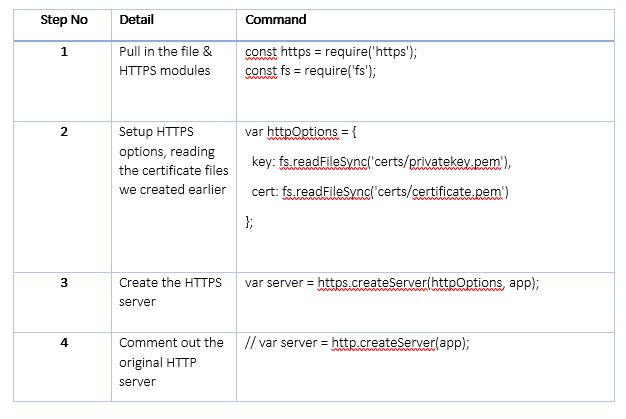Click the commented-out http.createServer line
Screen dimensions: 626x419
point(357,343)
